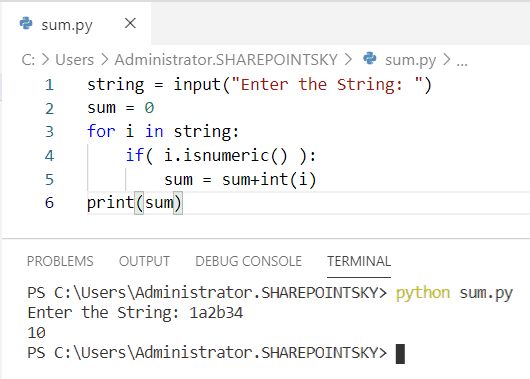
Task: Click line number 2 in gutter
Action: point(49,109)
